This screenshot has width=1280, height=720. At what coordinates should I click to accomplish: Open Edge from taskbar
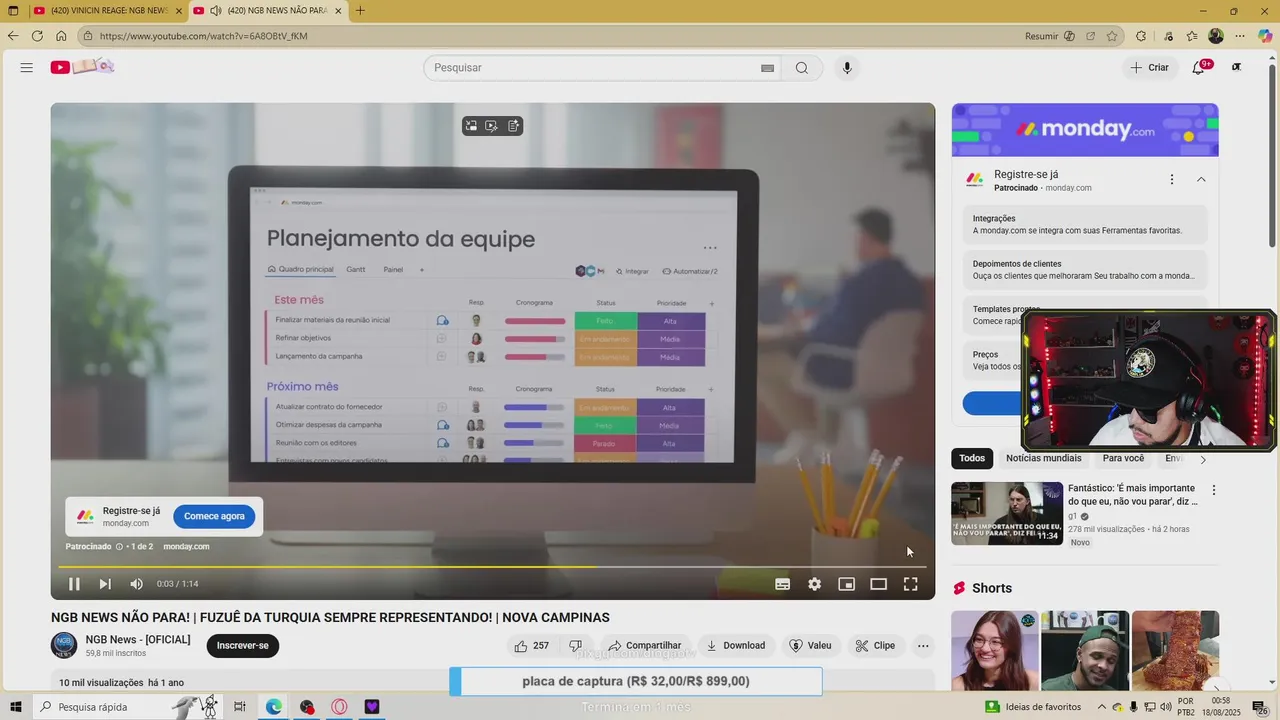click(x=273, y=707)
